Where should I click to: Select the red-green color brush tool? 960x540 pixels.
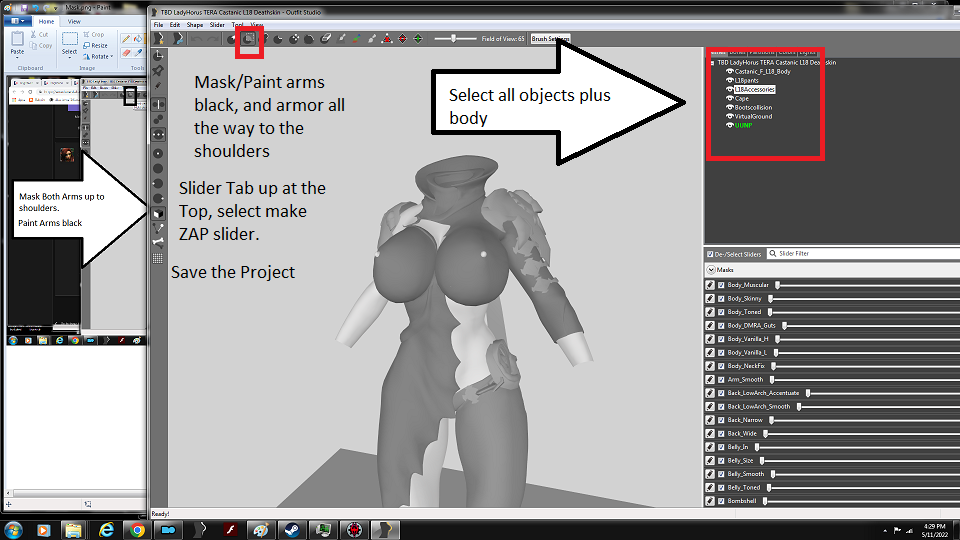pyautogui.click(x=356, y=39)
